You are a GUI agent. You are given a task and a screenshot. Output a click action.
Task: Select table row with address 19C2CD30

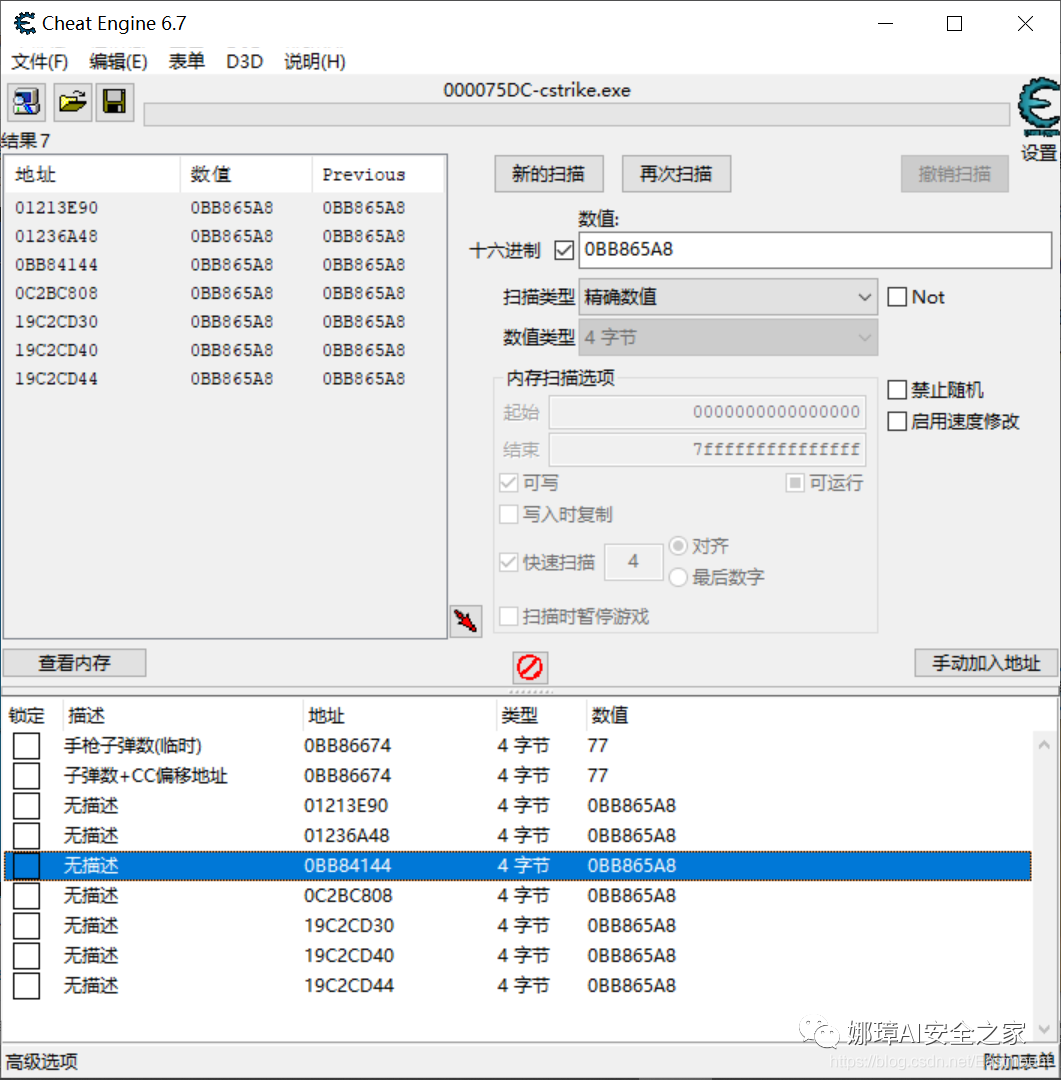[x=517, y=926]
